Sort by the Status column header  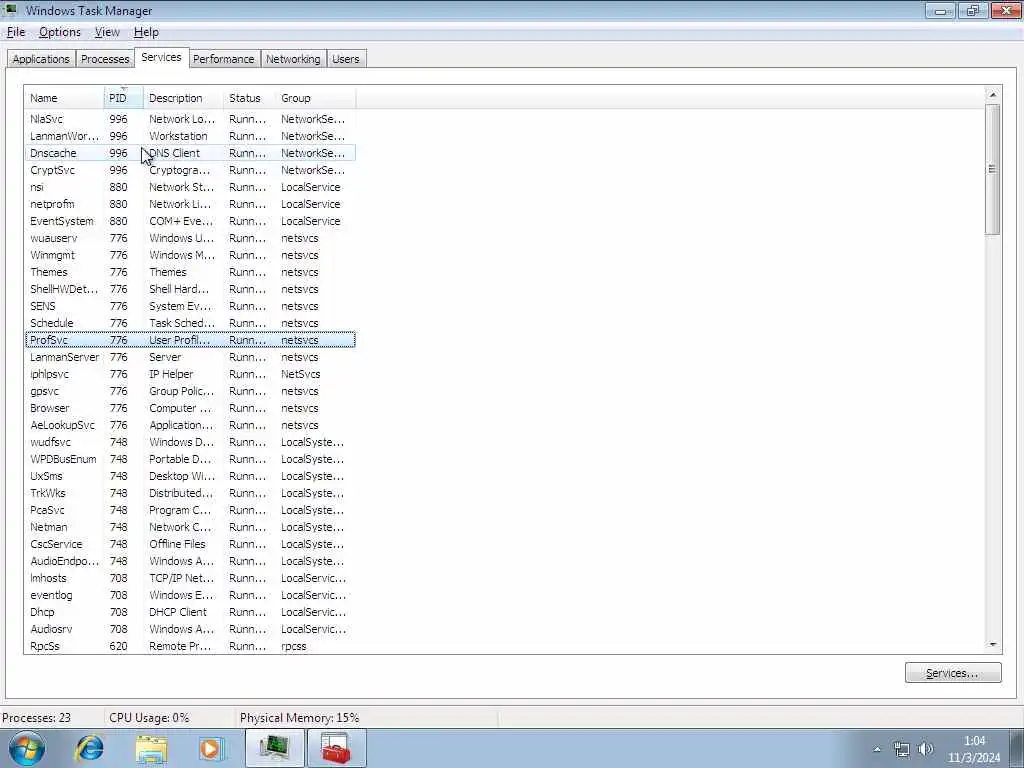click(249, 98)
